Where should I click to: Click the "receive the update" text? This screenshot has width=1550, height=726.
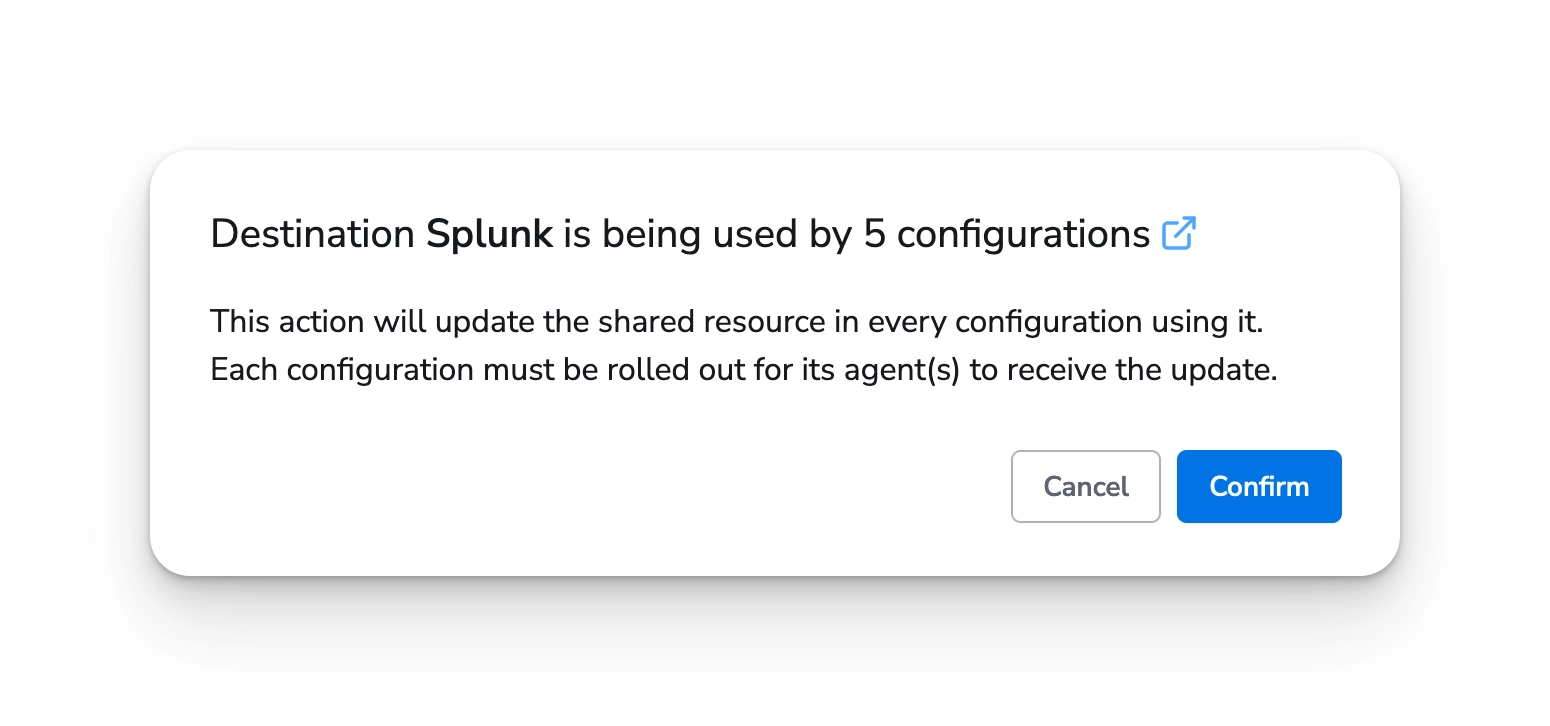coord(1142,370)
